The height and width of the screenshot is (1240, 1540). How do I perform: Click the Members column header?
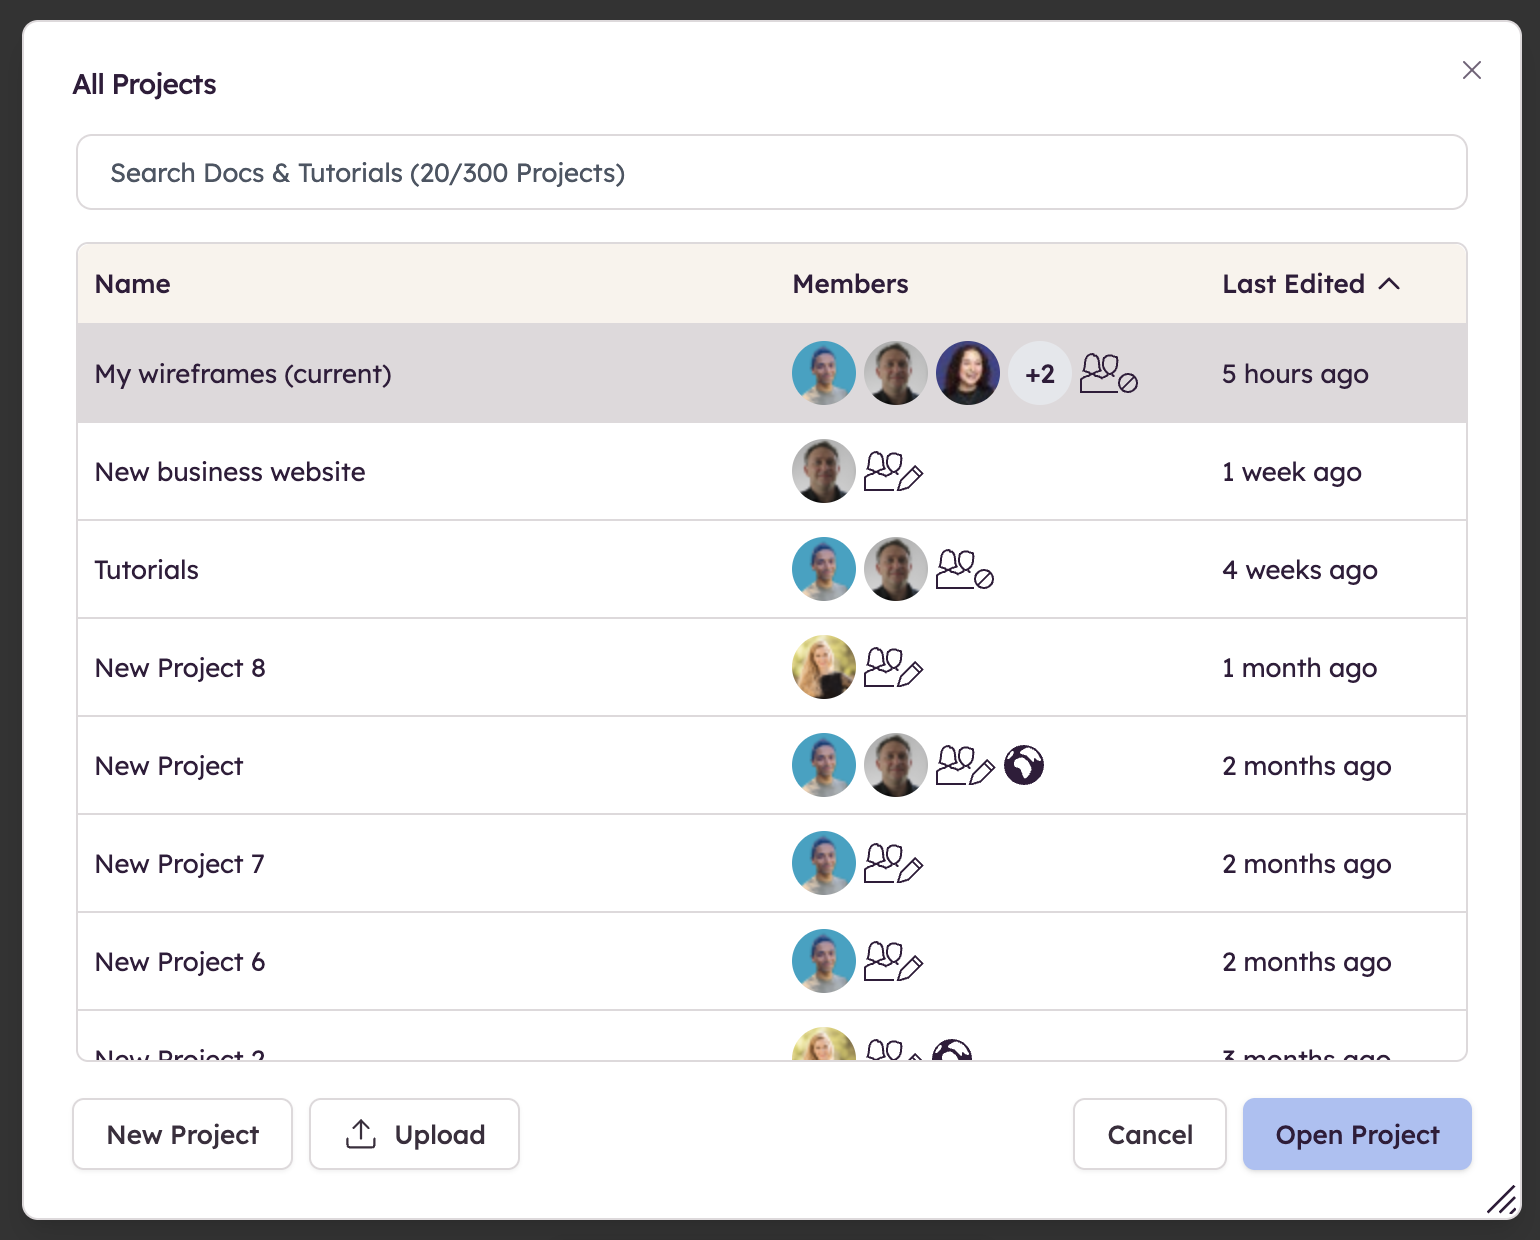pos(850,284)
